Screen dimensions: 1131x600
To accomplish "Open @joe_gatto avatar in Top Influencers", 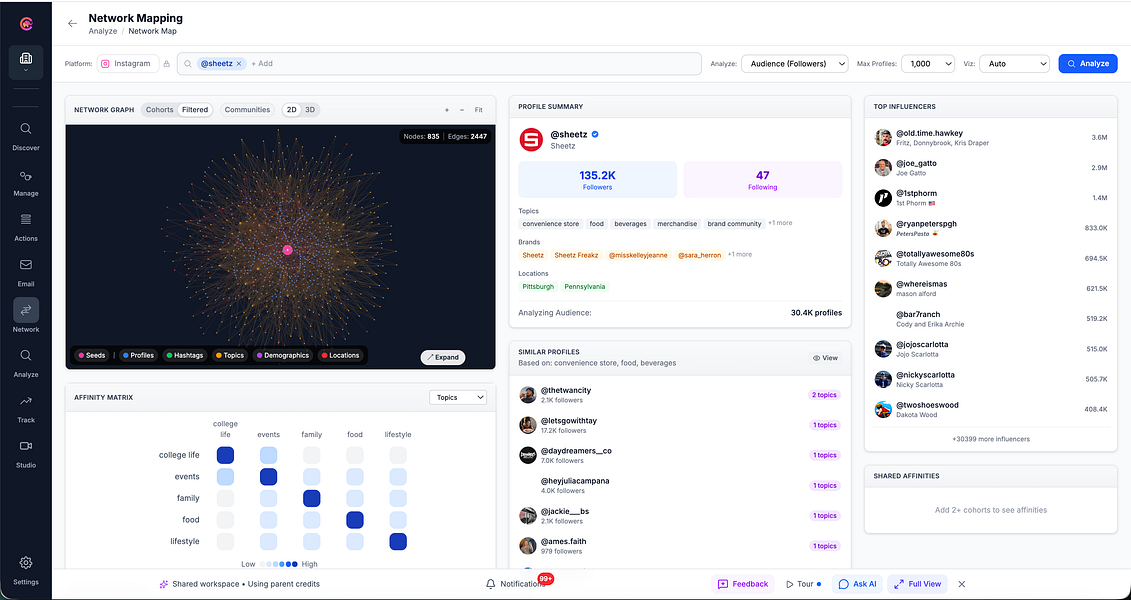I will coord(883,168).
